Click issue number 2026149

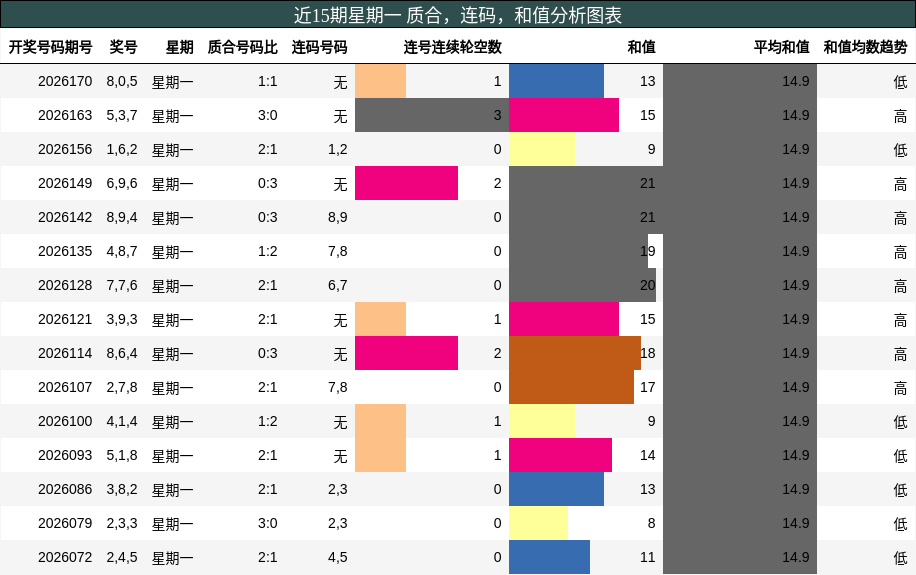pos(65,183)
